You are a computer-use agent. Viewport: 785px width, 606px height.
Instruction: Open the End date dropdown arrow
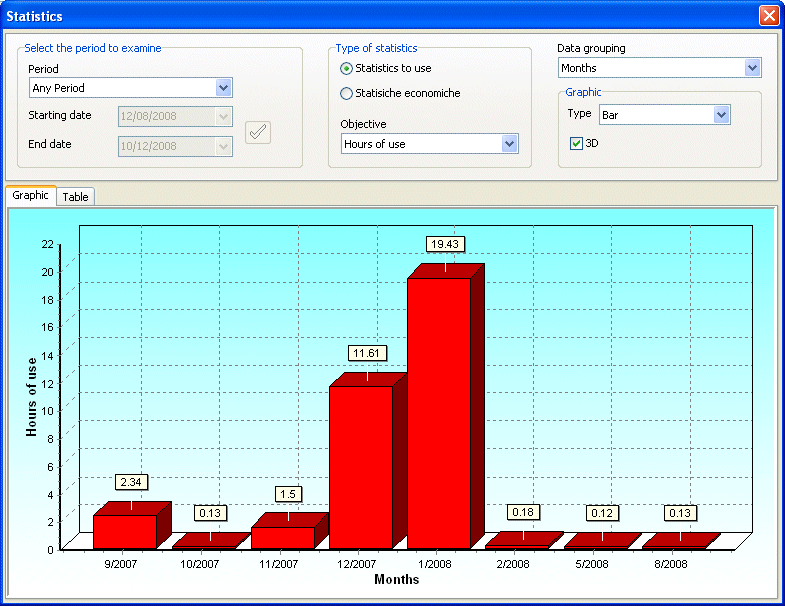point(223,146)
